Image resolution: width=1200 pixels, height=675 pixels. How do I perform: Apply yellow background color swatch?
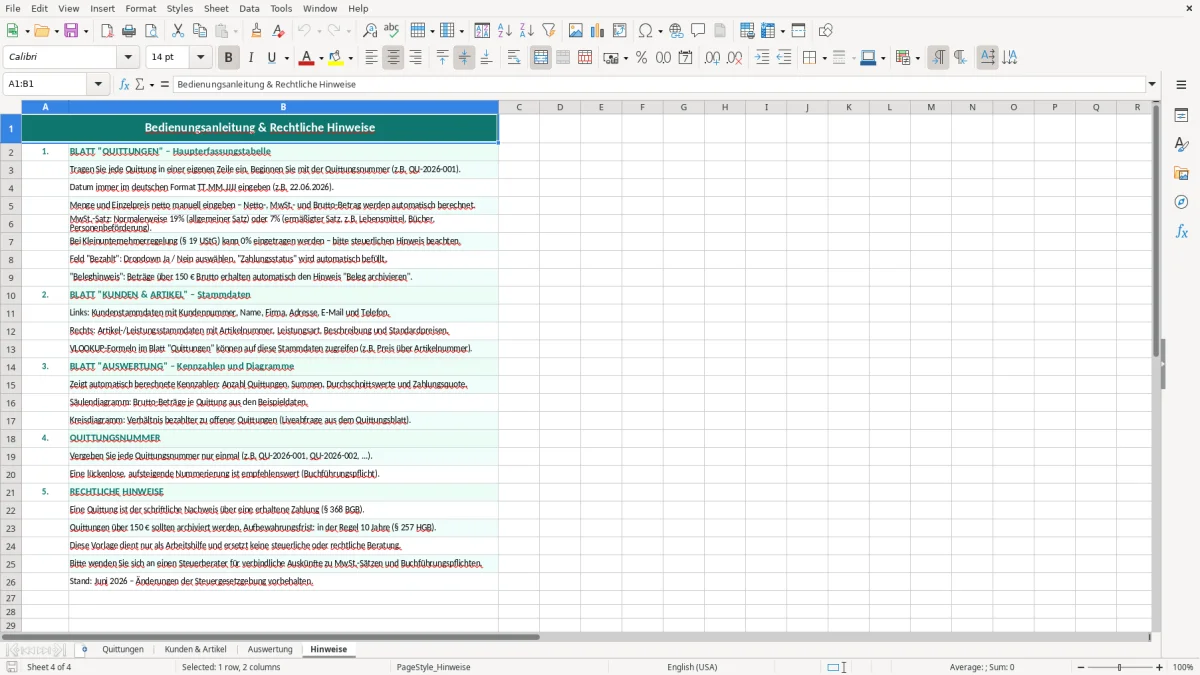pos(336,58)
